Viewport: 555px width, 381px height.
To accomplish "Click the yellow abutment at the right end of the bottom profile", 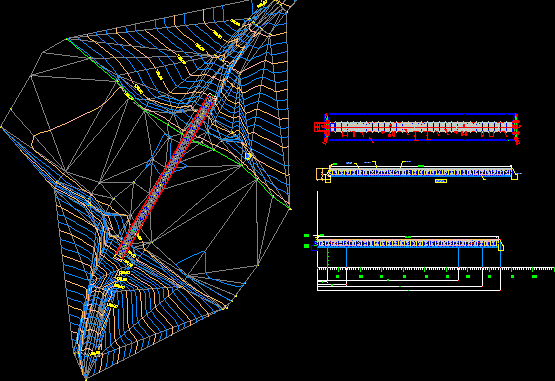I will tap(501, 246).
